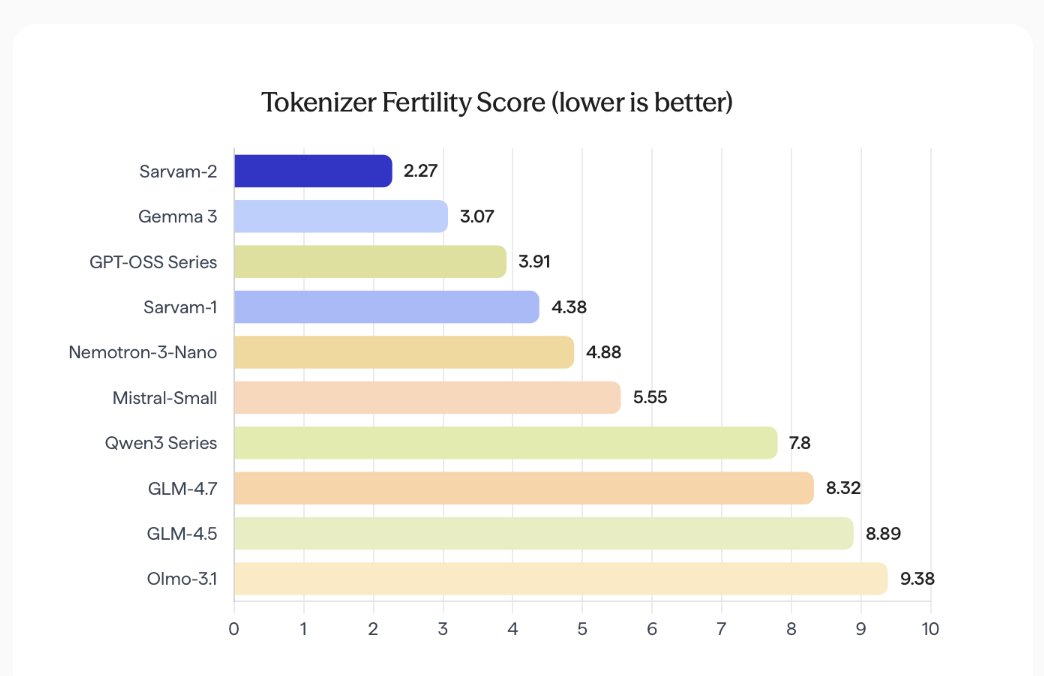
Task: Click the Sarvam-2 axis label
Action: click(x=178, y=171)
